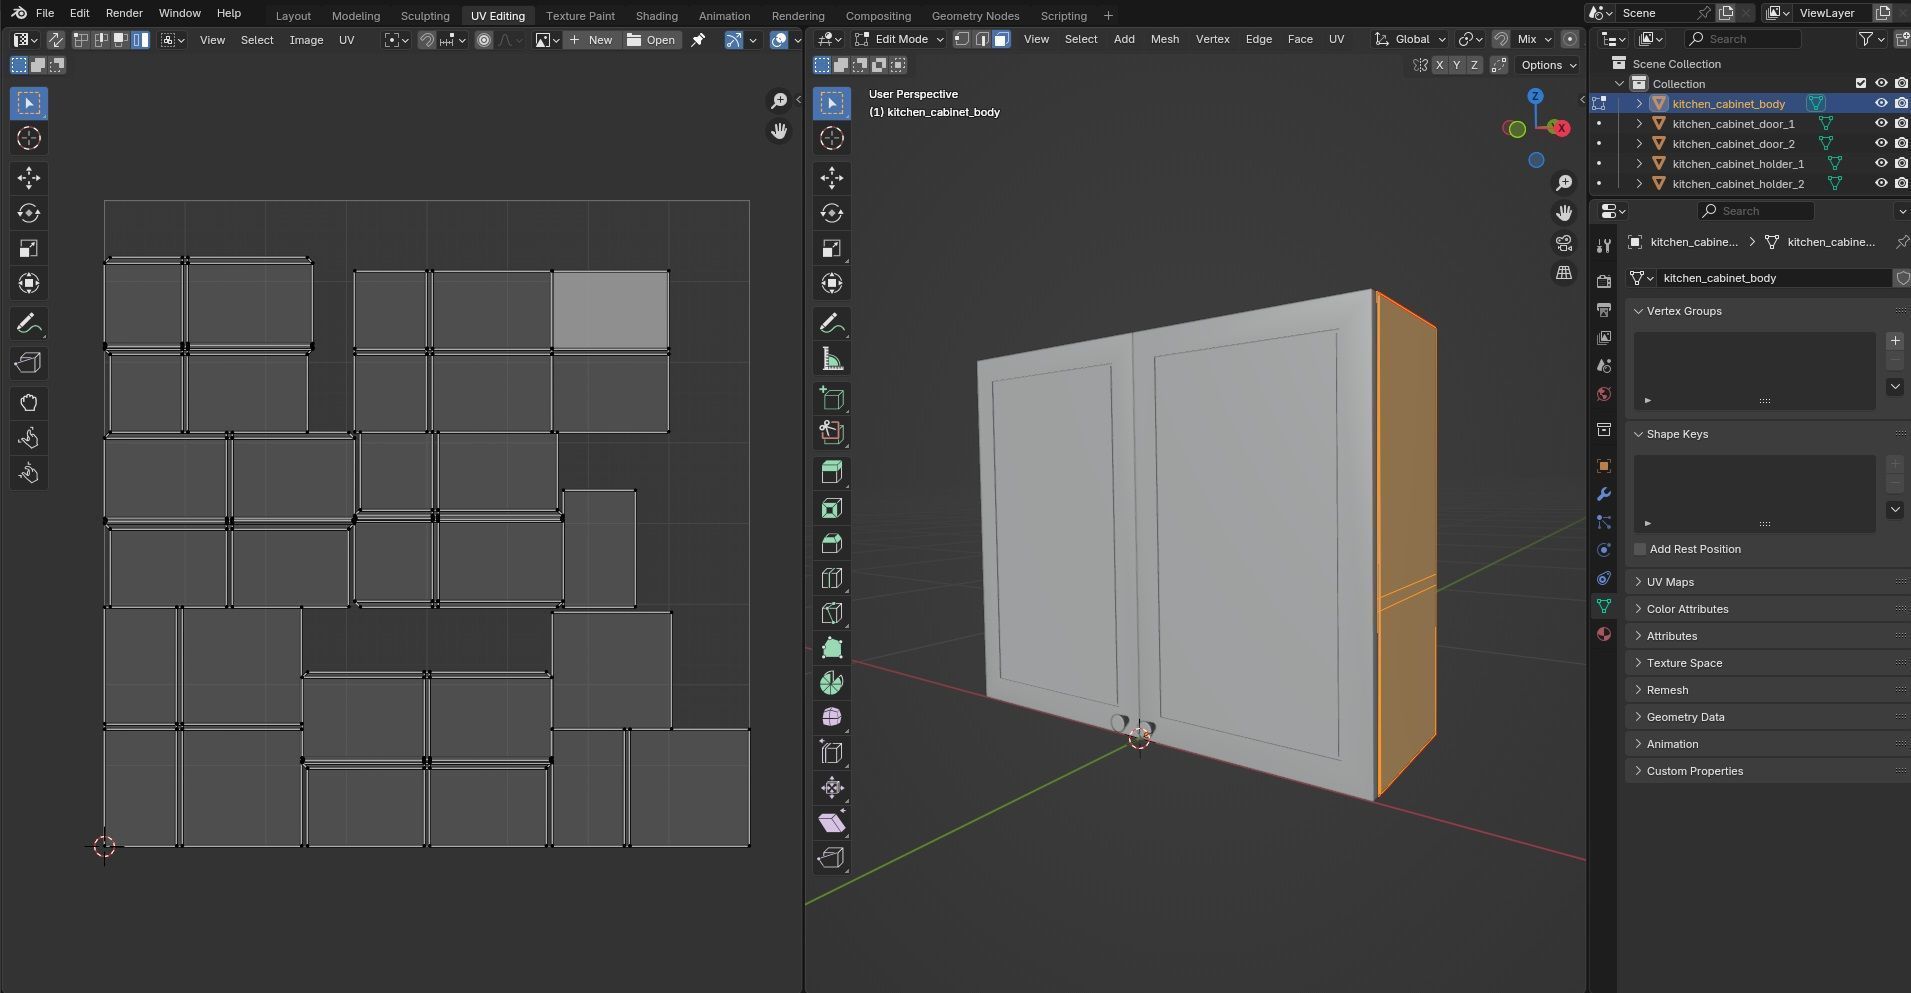
Task: Switch to the Modeling workspace tab
Action: click(x=356, y=16)
